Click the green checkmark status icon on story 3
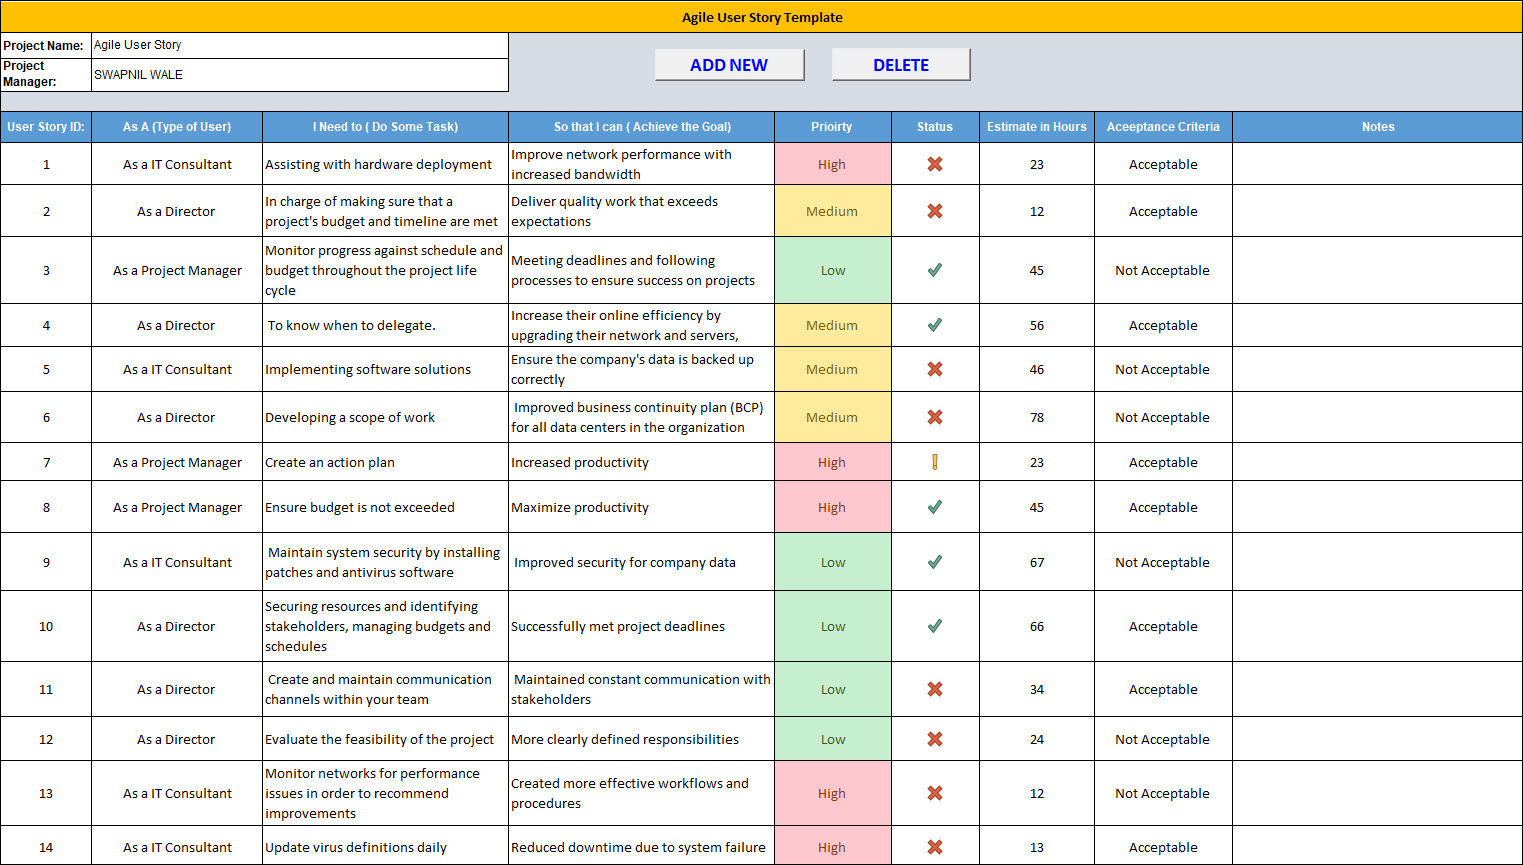 (934, 269)
